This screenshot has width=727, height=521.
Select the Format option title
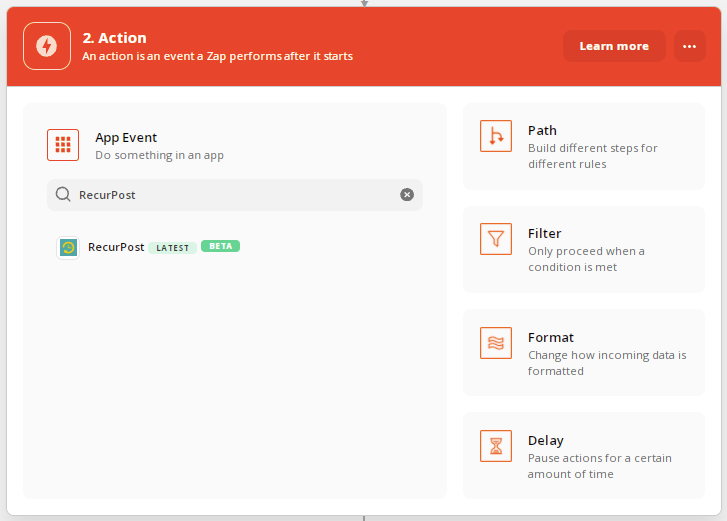tap(551, 337)
